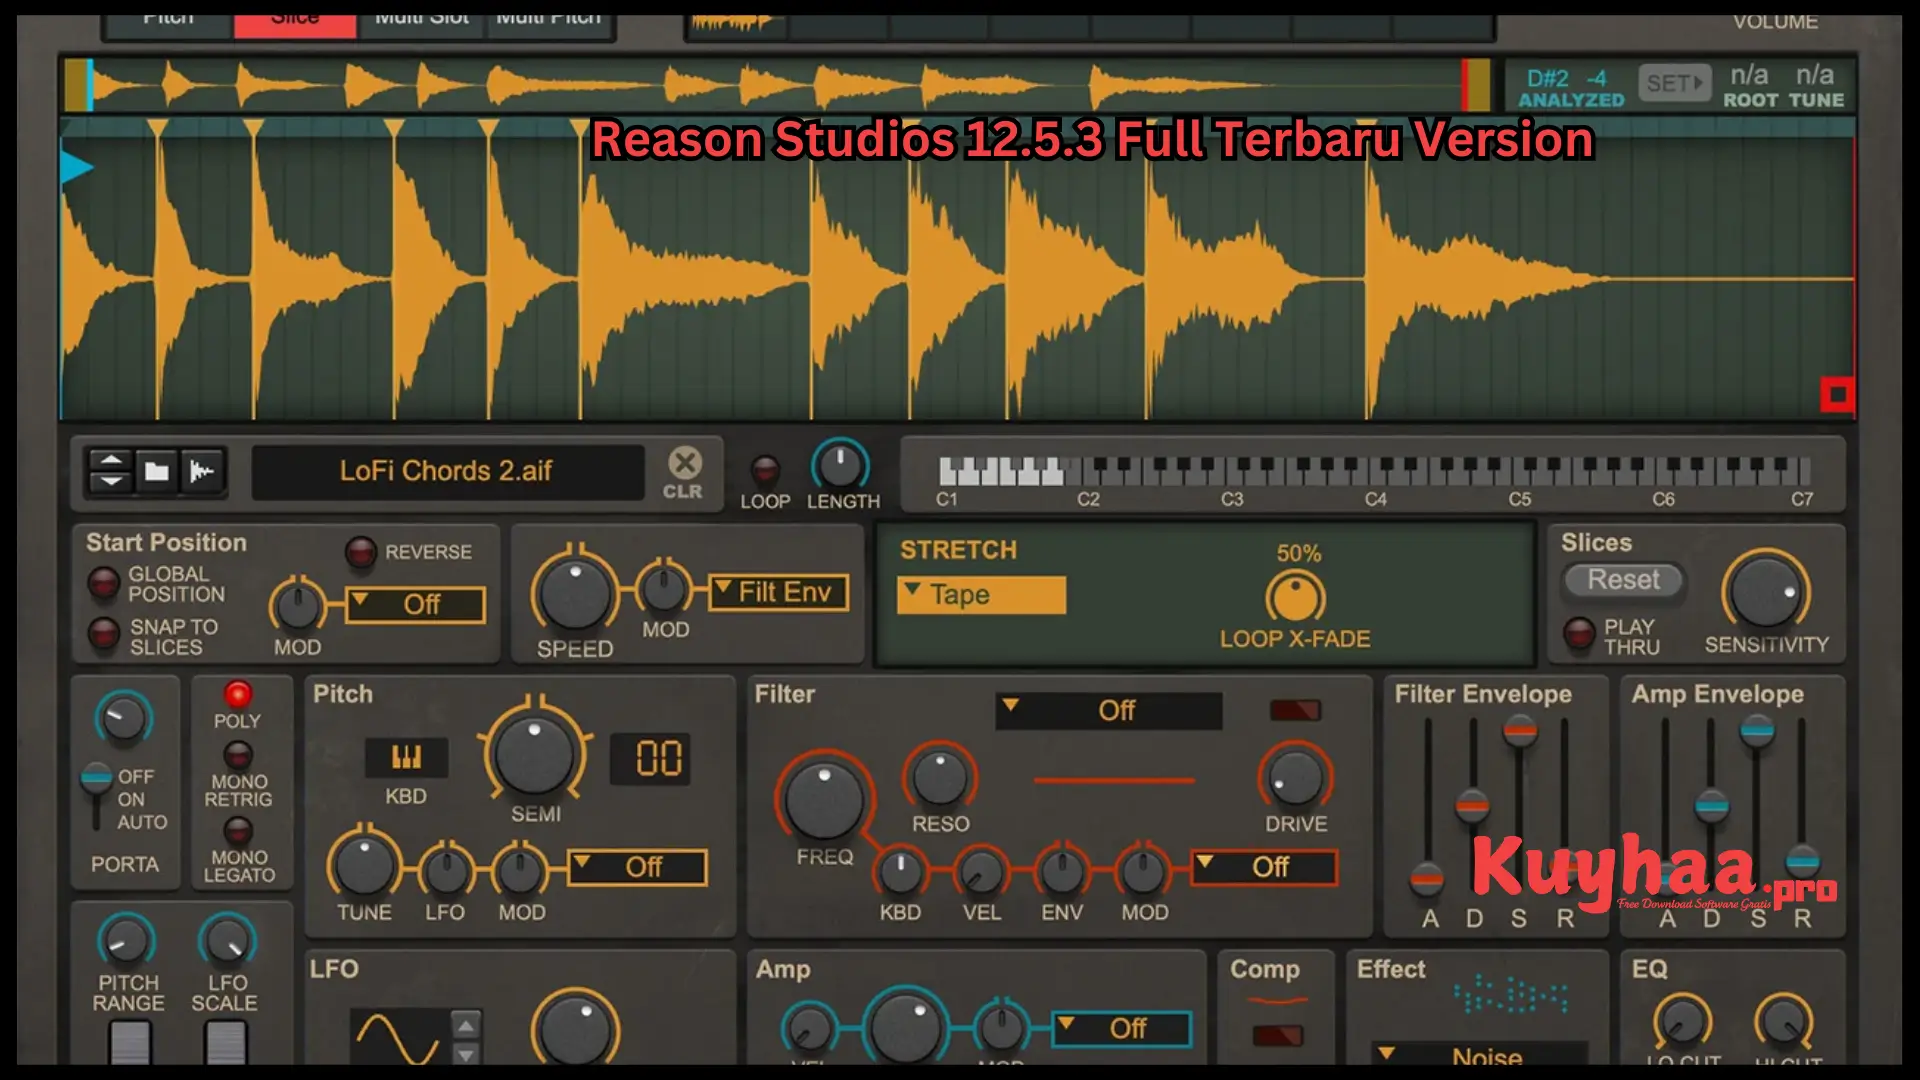Switch to the Multi Slot tab
The image size is (1920, 1080).
click(x=422, y=25)
